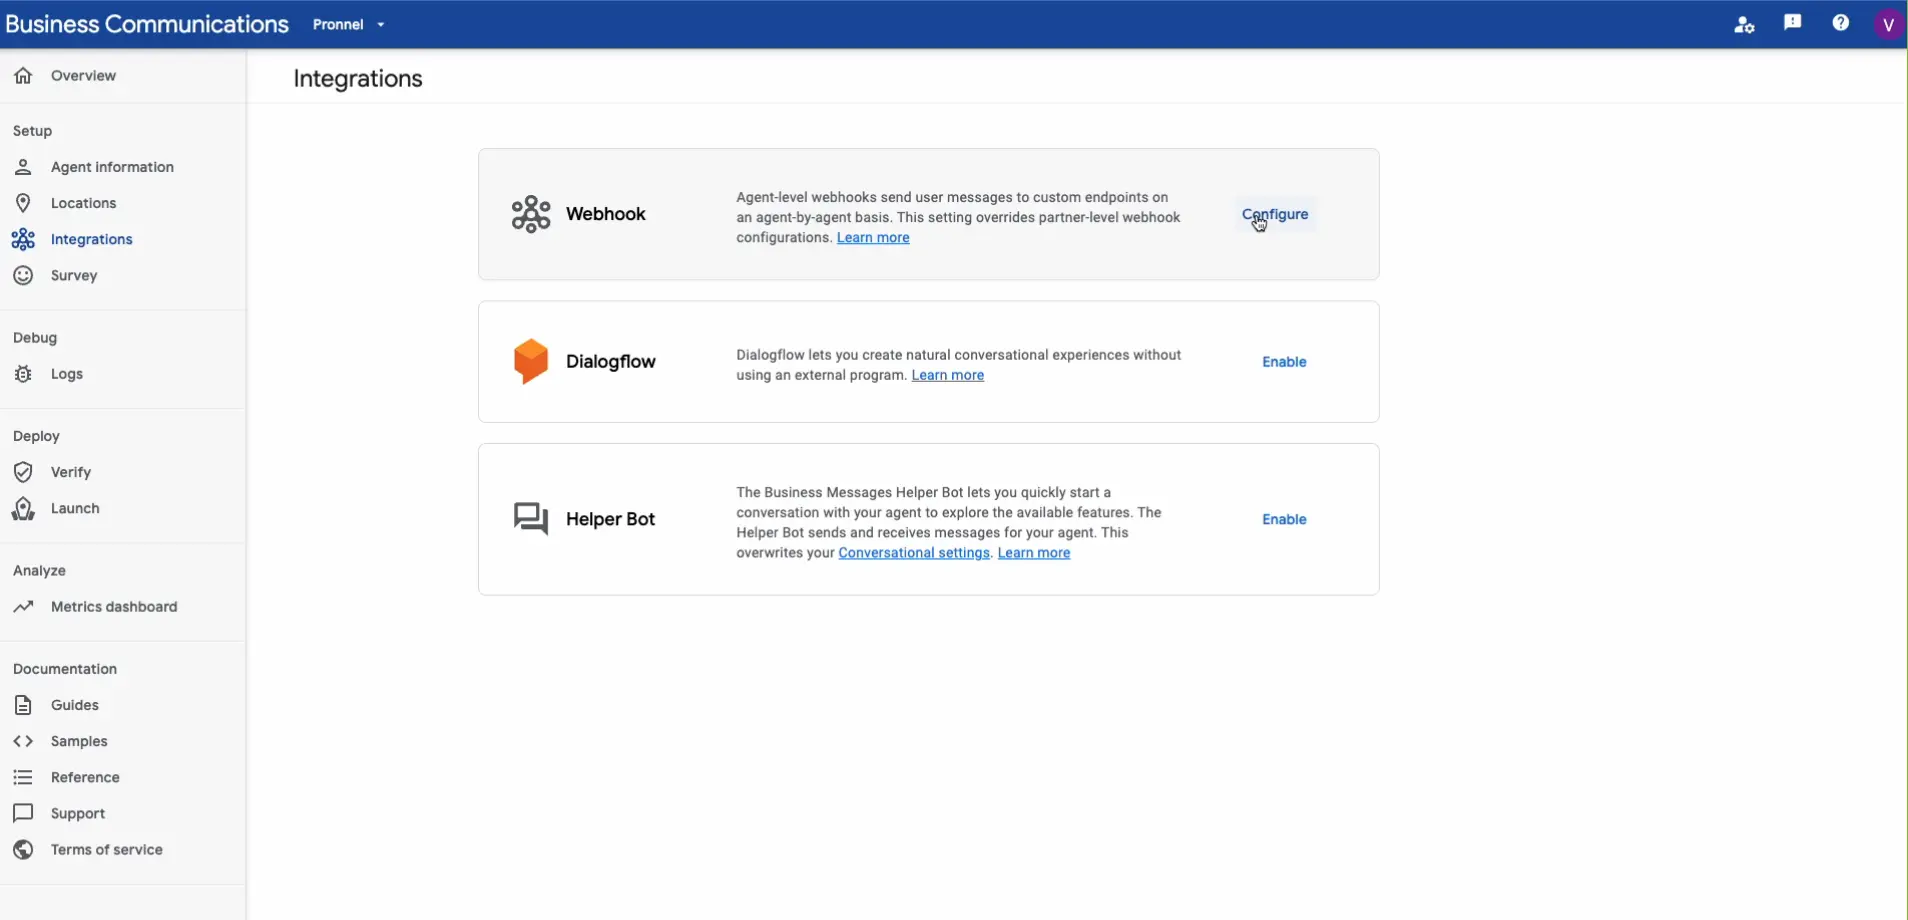Open the Conversational settings link
The height and width of the screenshot is (920, 1908).
(914, 553)
